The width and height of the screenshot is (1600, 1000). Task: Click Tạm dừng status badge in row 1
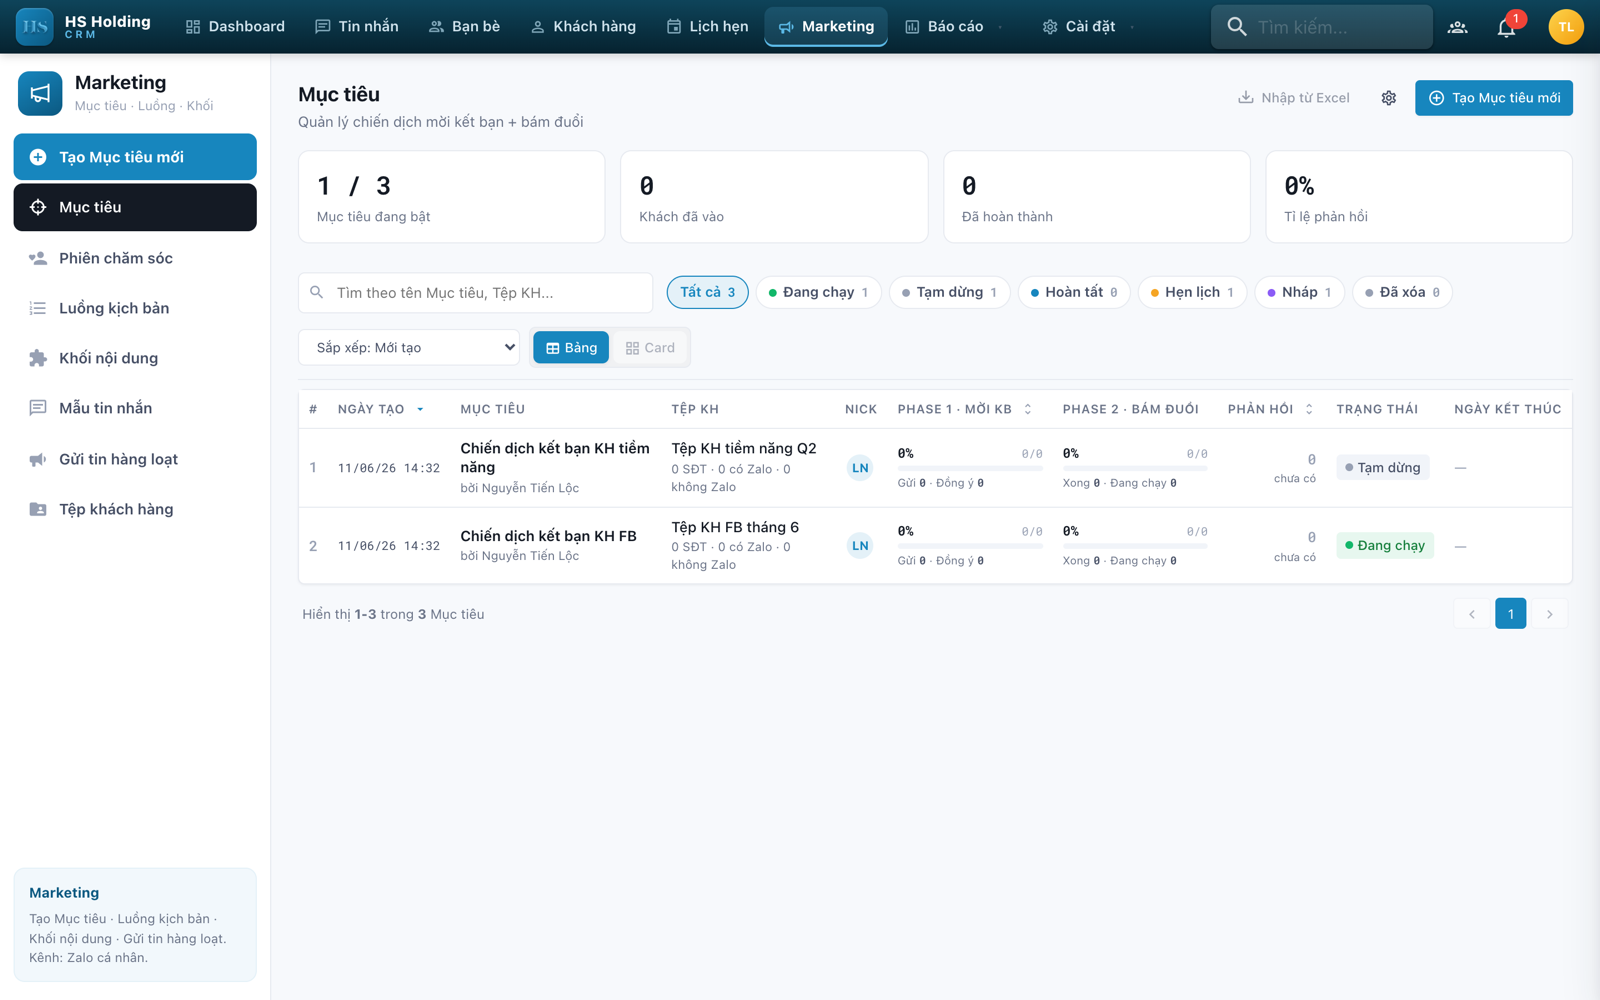point(1383,468)
